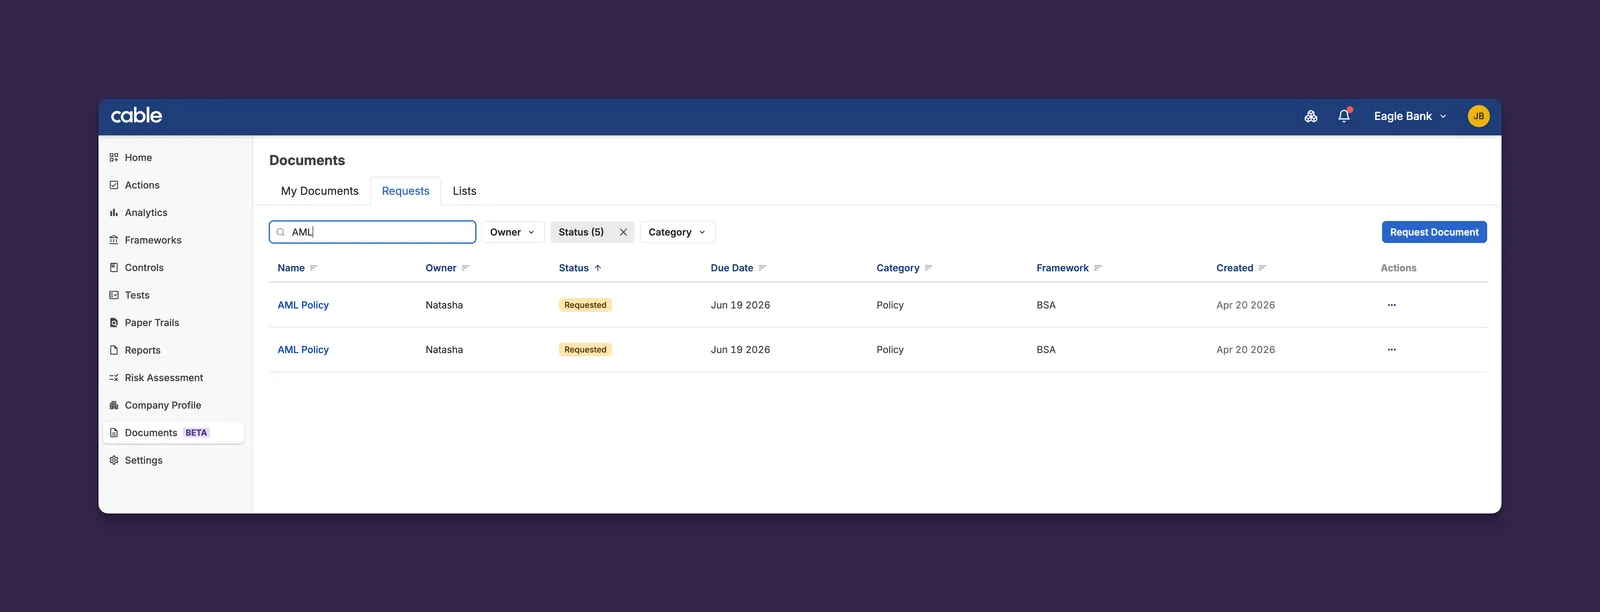Click Natasha owner in first row
The height and width of the screenshot is (612, 1600).
444,305
